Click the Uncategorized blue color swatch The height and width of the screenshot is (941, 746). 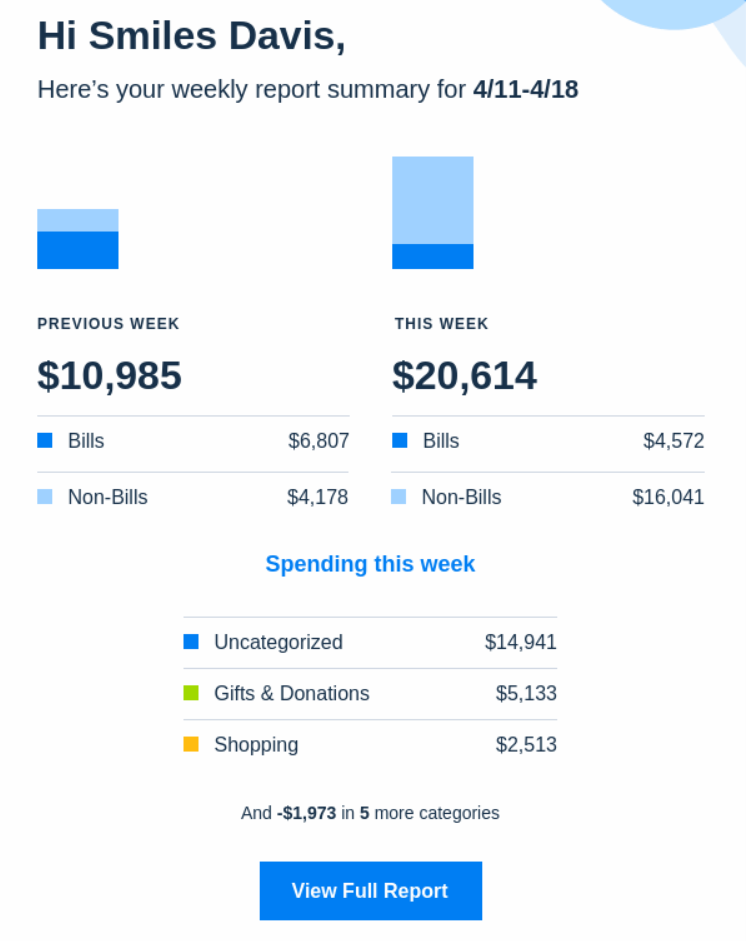click(191, 642)
